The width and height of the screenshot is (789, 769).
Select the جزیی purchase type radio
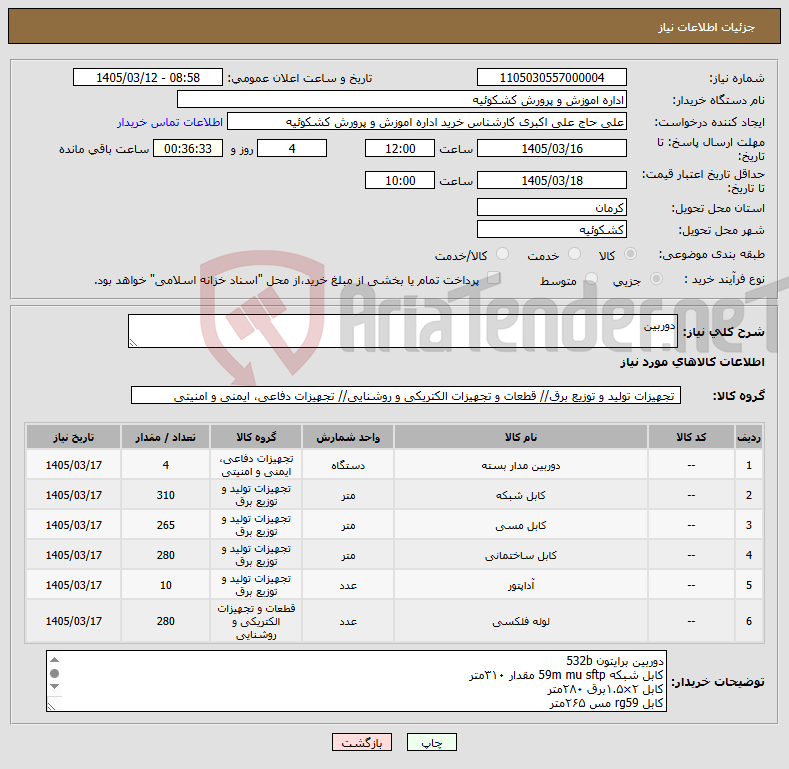click(656, 279)
